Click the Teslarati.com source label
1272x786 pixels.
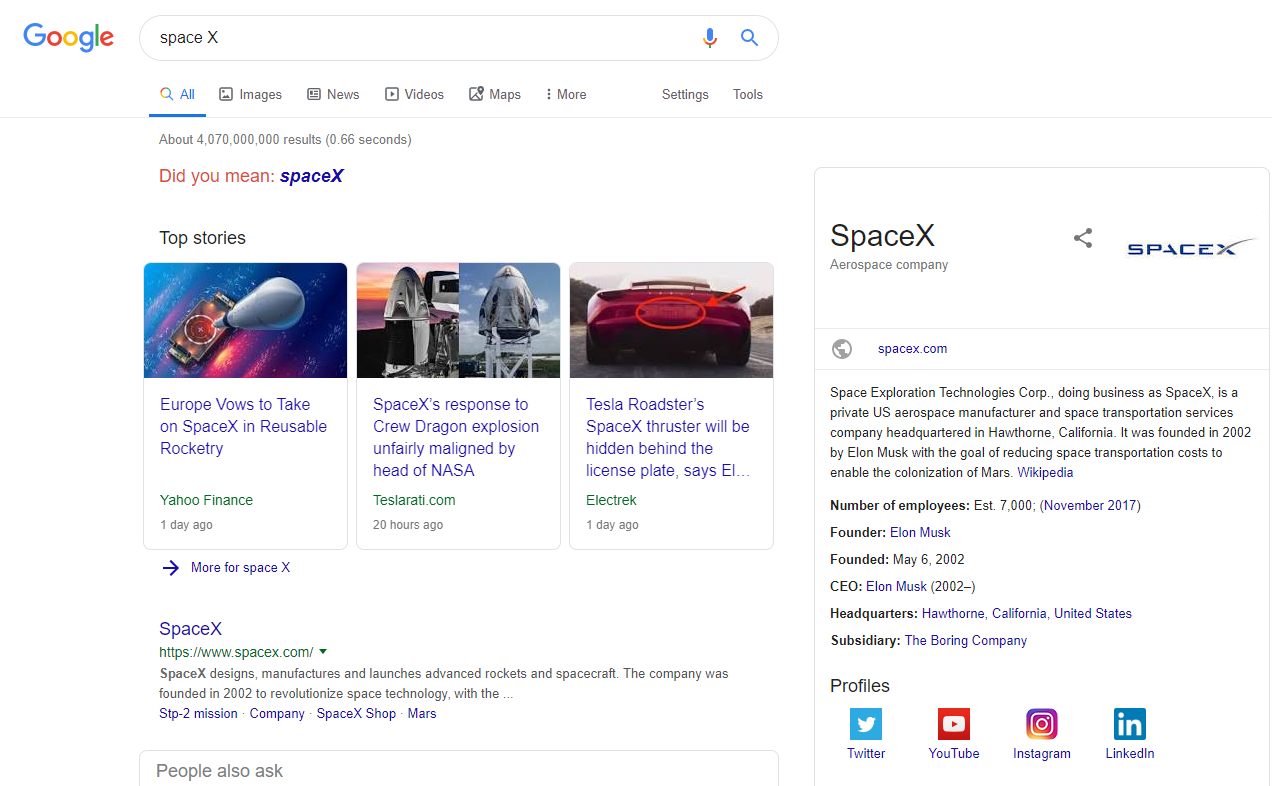coord(414,500)
